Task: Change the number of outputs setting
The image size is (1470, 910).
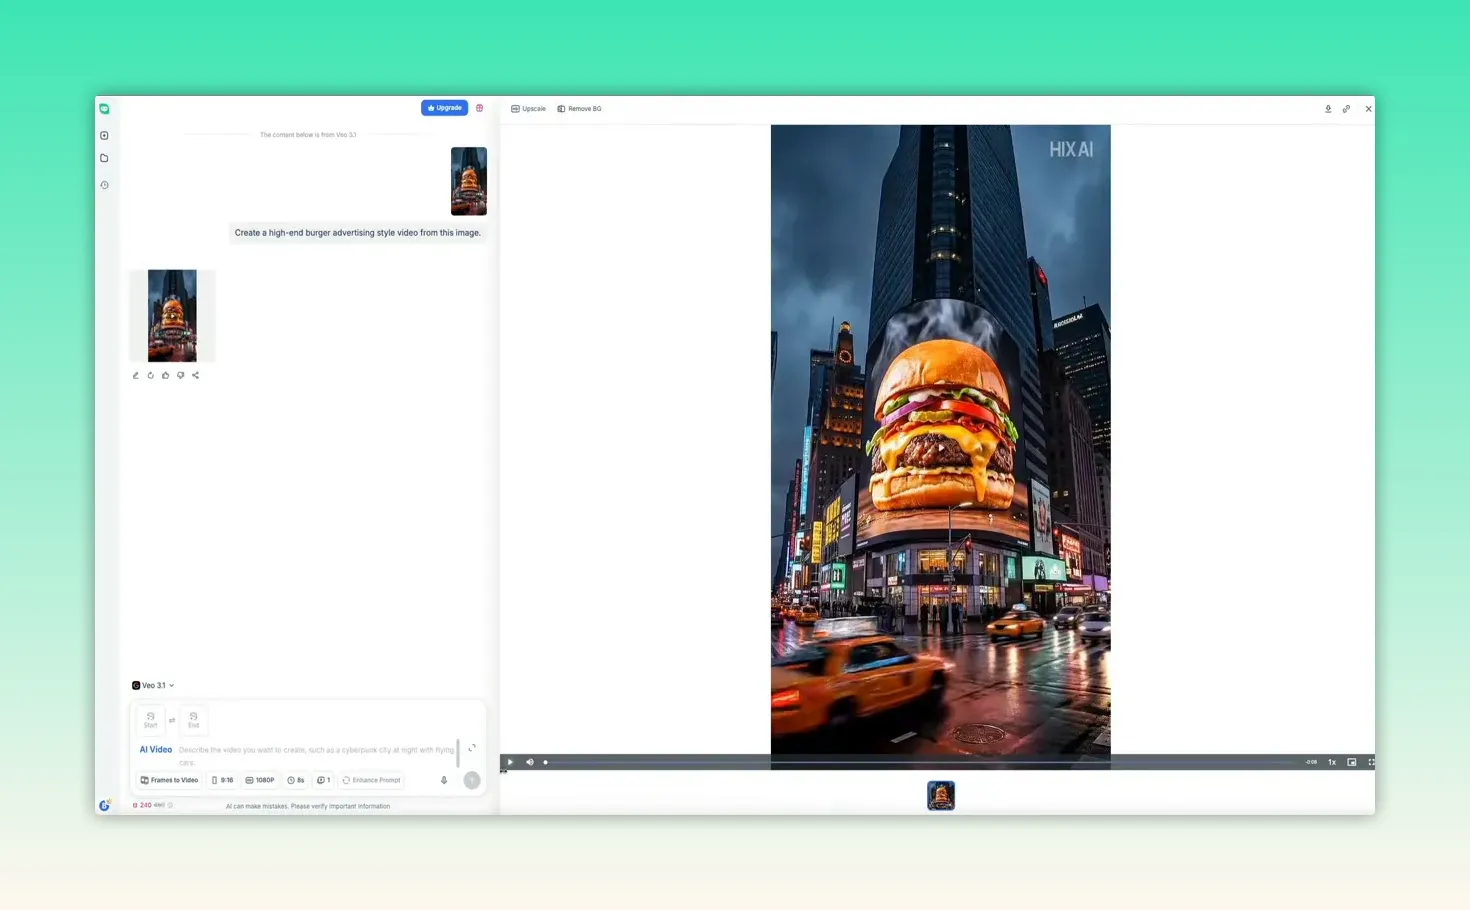Action: point(324,780)
